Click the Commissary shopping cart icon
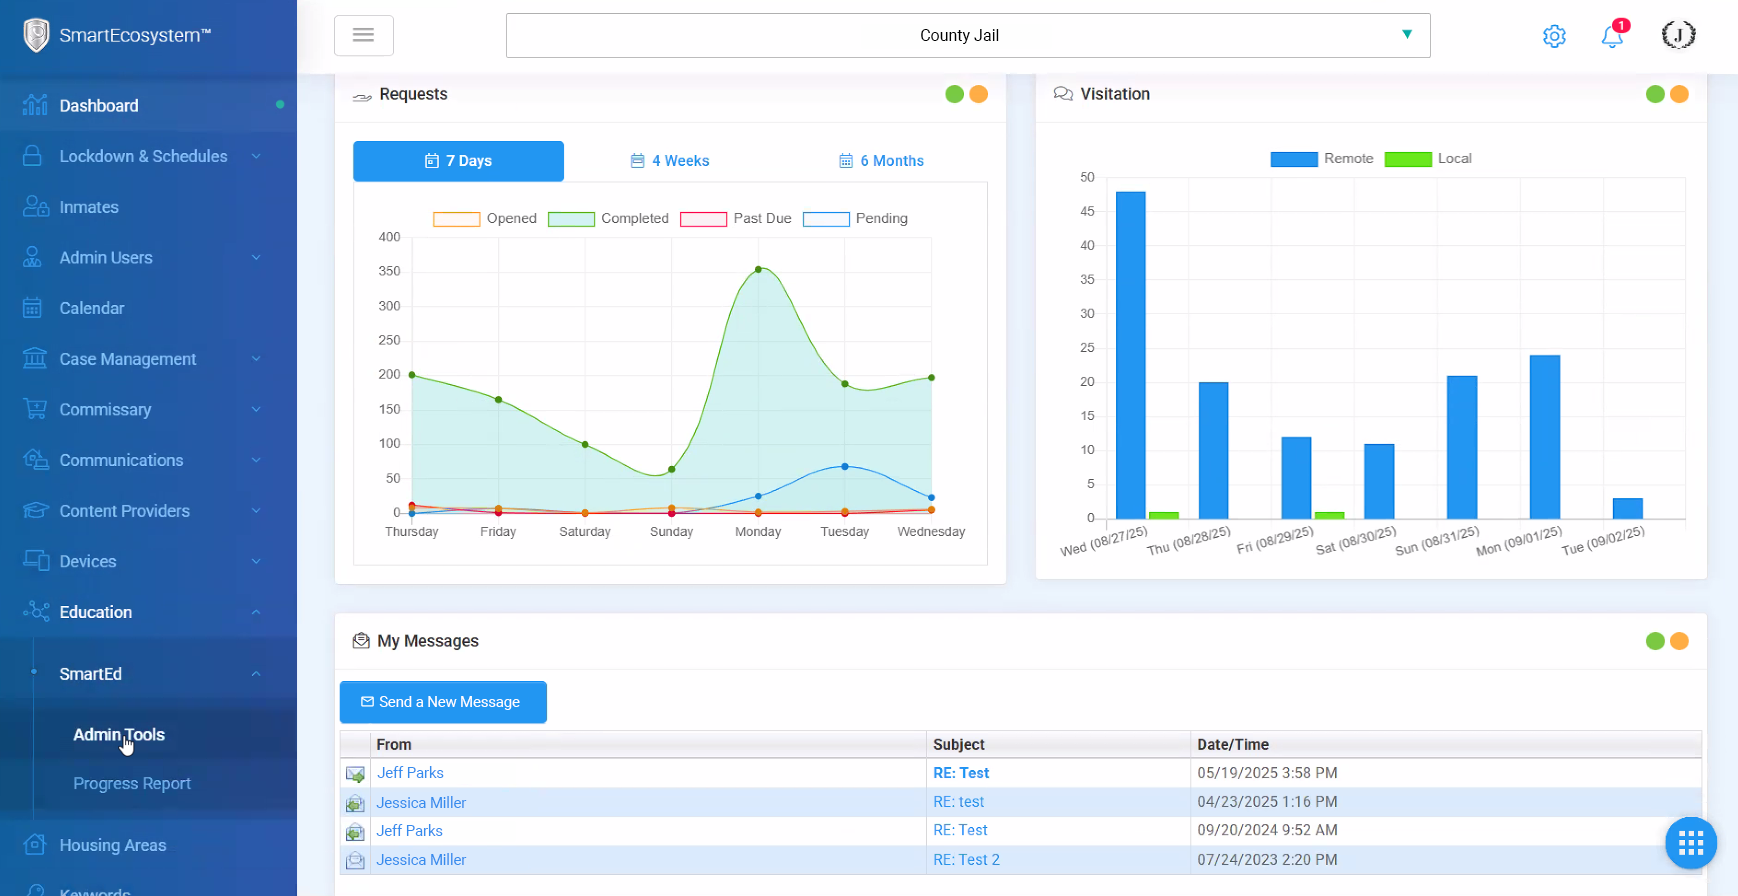The height and width of the screenshot is (896, 1738). (35, 409)
